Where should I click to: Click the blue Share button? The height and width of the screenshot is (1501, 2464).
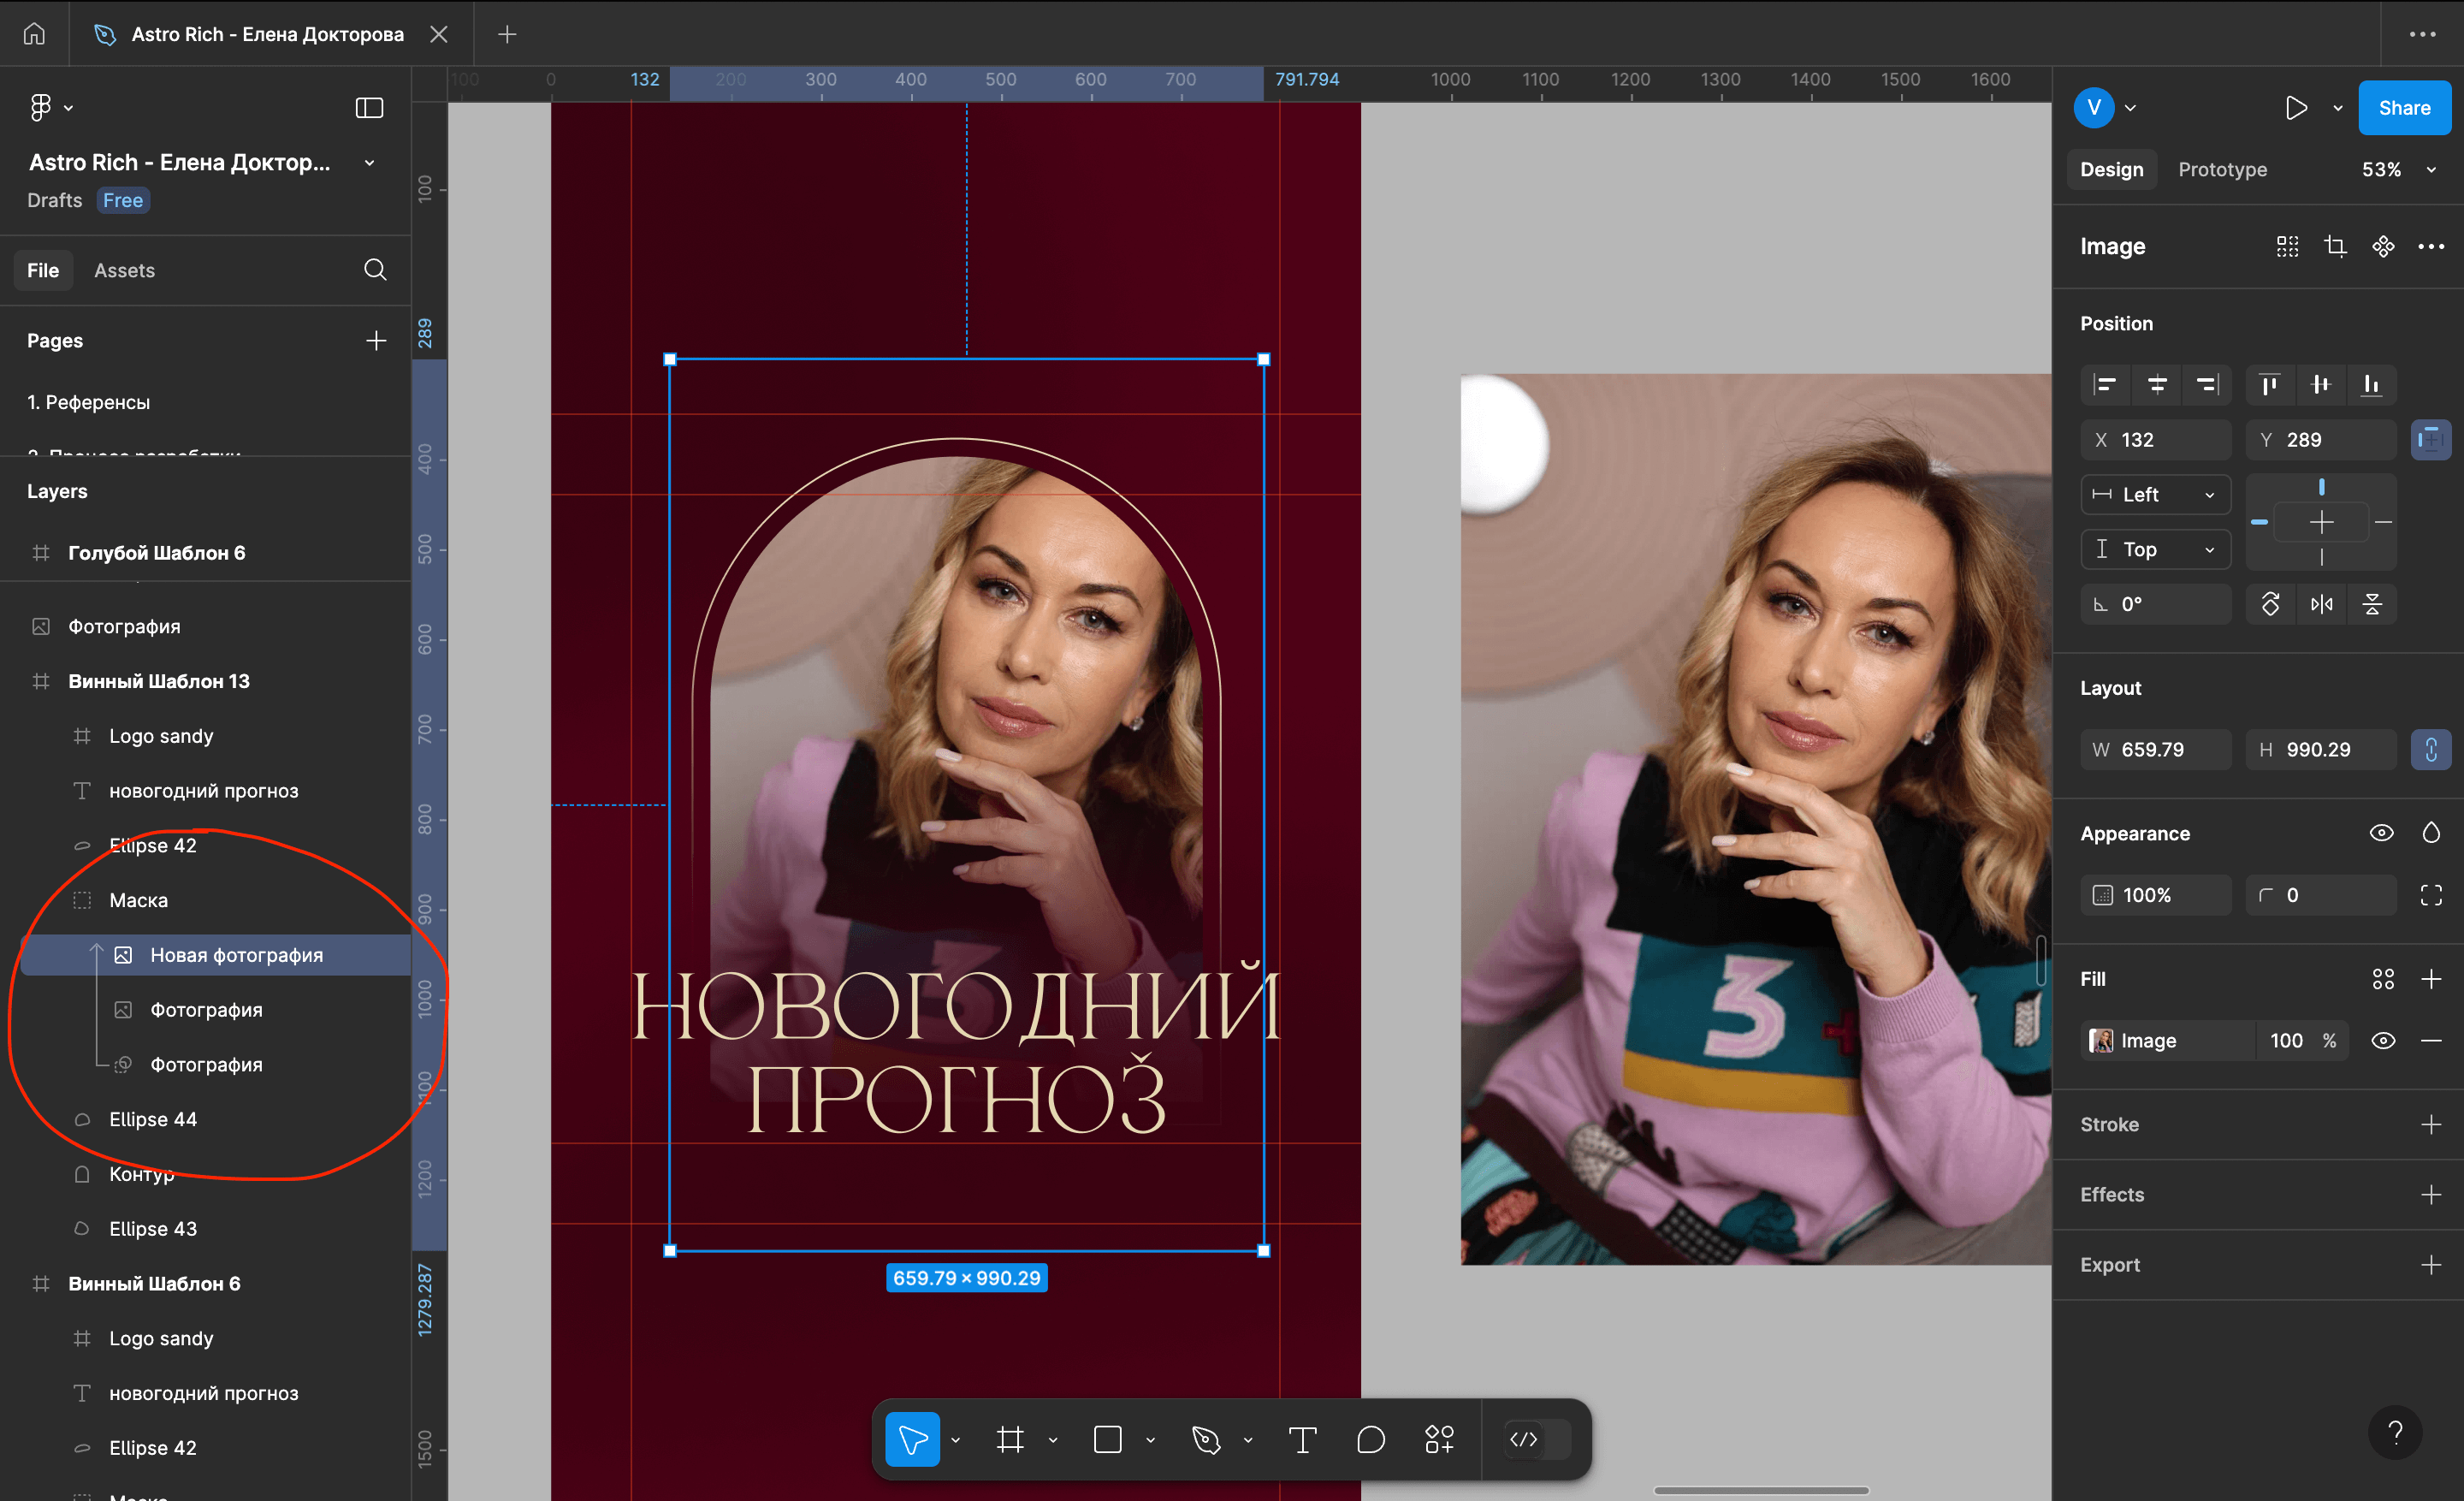2403,107
